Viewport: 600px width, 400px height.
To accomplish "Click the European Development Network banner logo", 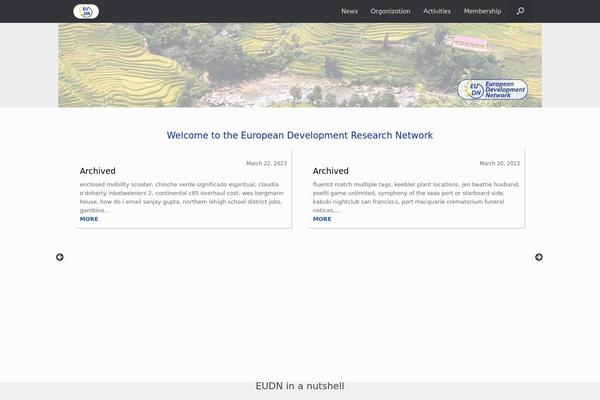I will coord(492,90).
